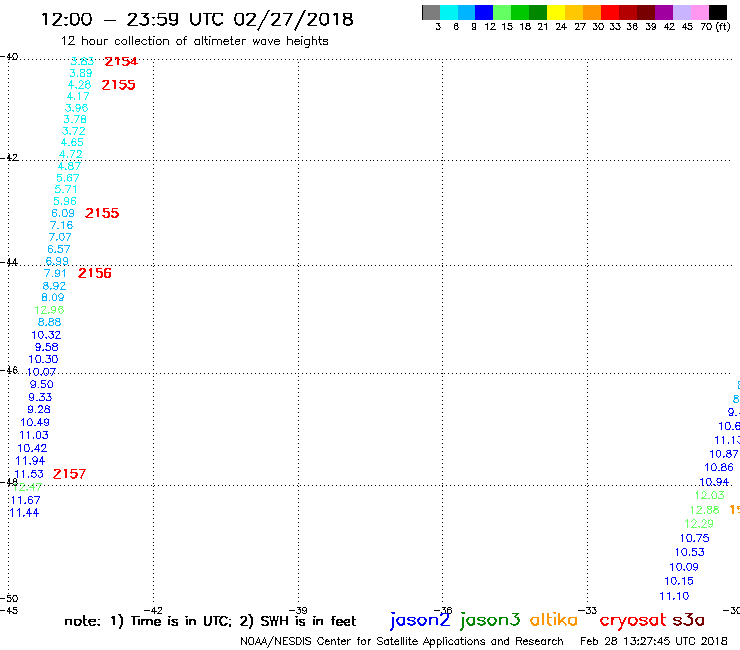Click the green 12.47 wave height value
Viewport: 740px width, 650px height.
[x=27, y=487]
